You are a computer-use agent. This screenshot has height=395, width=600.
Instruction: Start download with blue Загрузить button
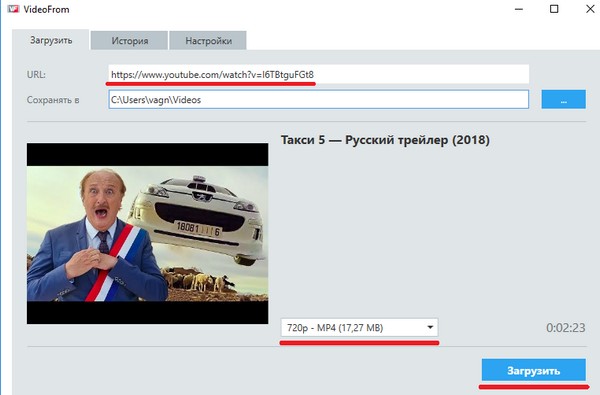point(533,371)
